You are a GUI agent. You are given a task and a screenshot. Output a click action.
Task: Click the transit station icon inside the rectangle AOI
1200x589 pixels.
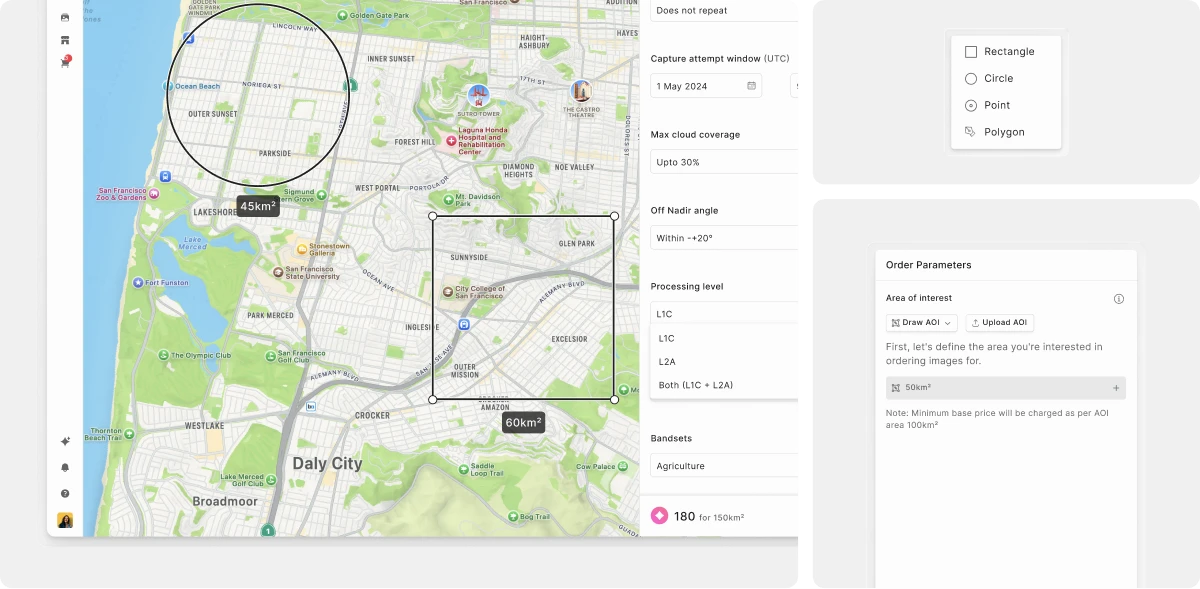tap(464, 325)
